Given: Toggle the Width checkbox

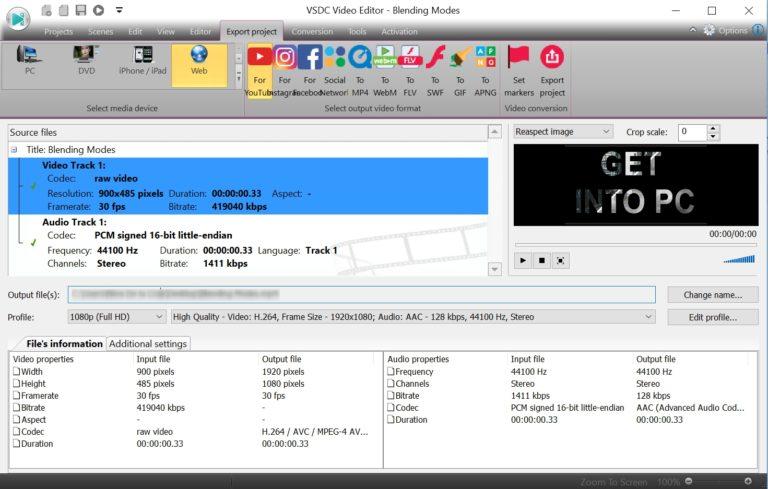Looking at the screenshot, I should [x=17, y=371].
